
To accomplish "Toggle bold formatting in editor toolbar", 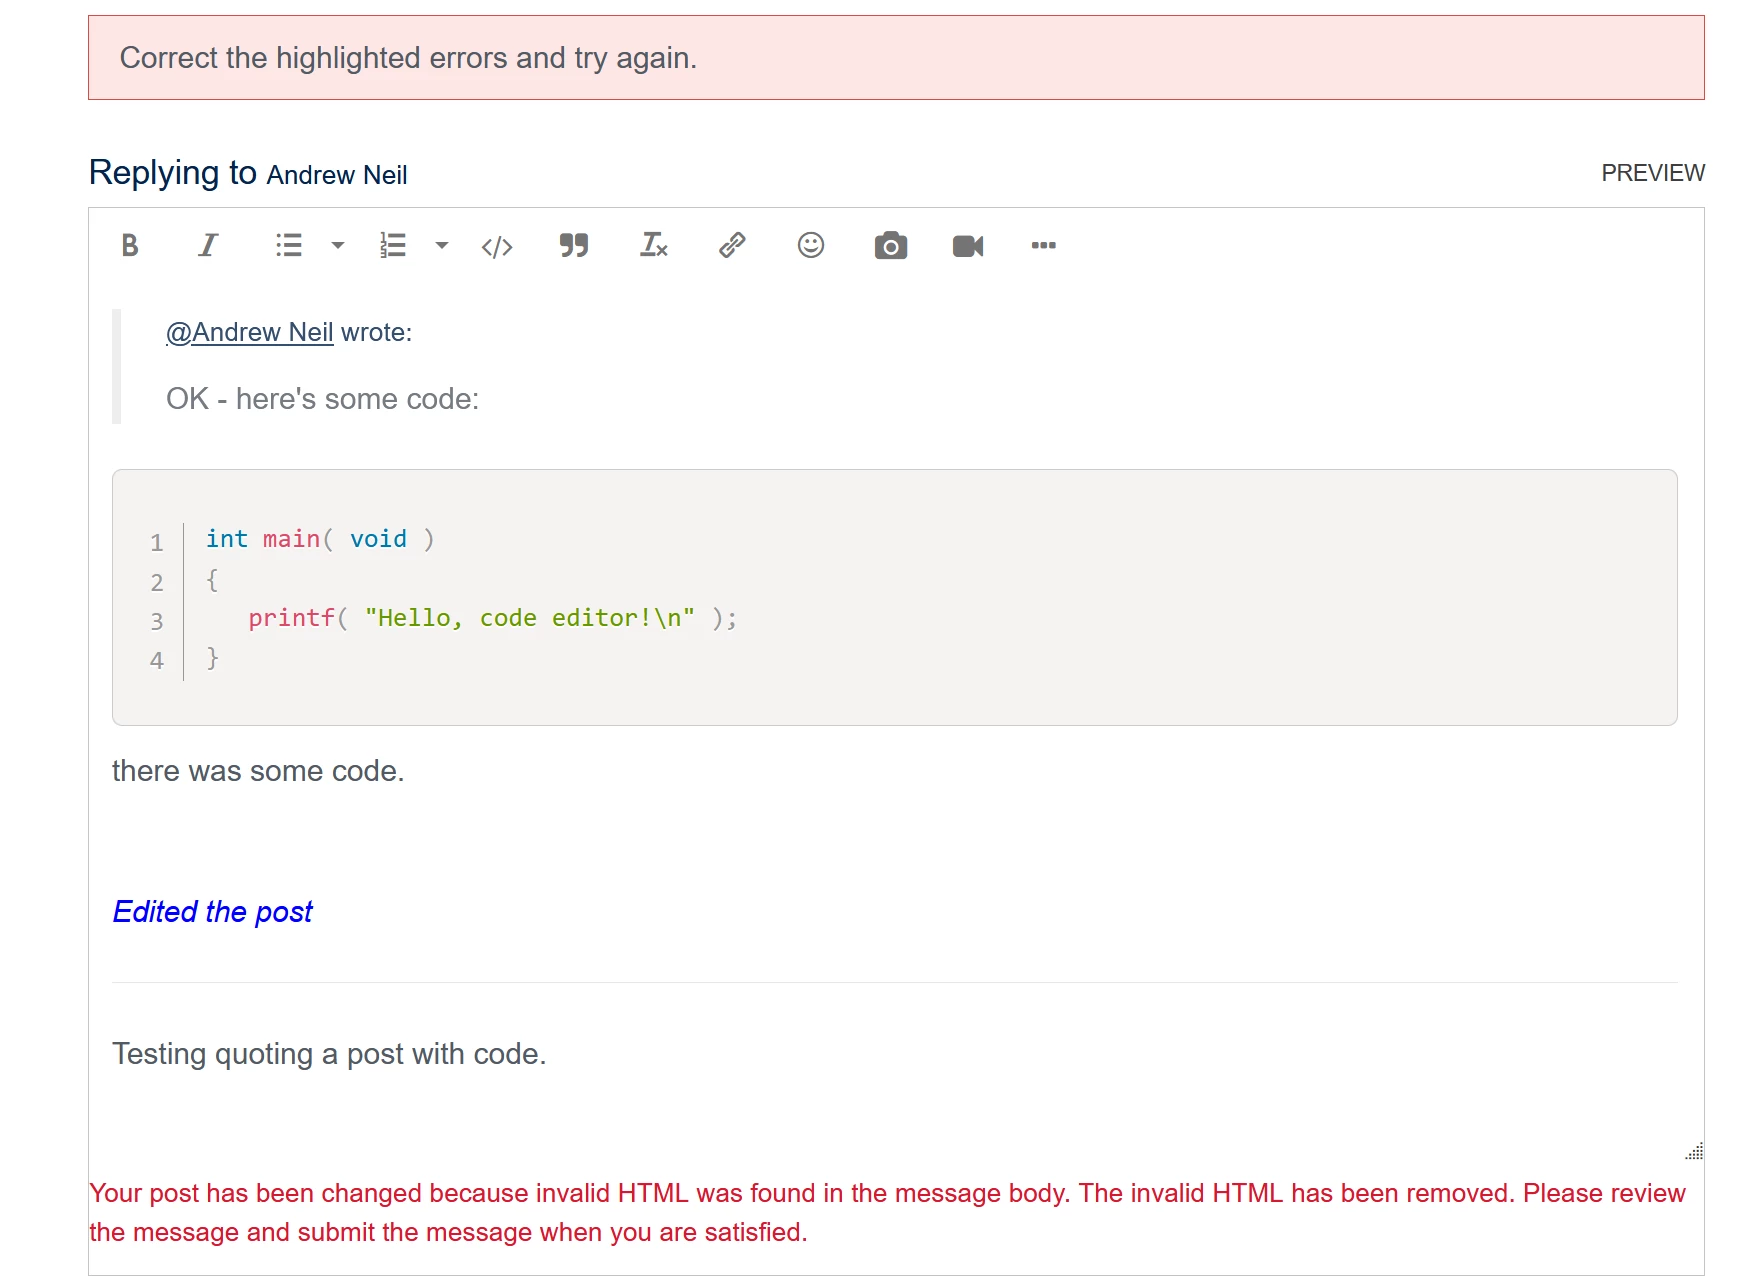I will point(130,245).
